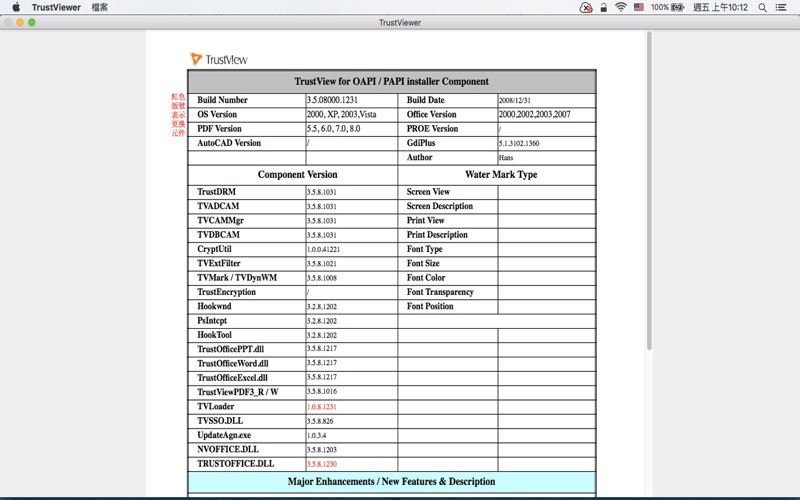
Task: Click the clock showing 週五 上午10:12
Action: click(720, 7)
